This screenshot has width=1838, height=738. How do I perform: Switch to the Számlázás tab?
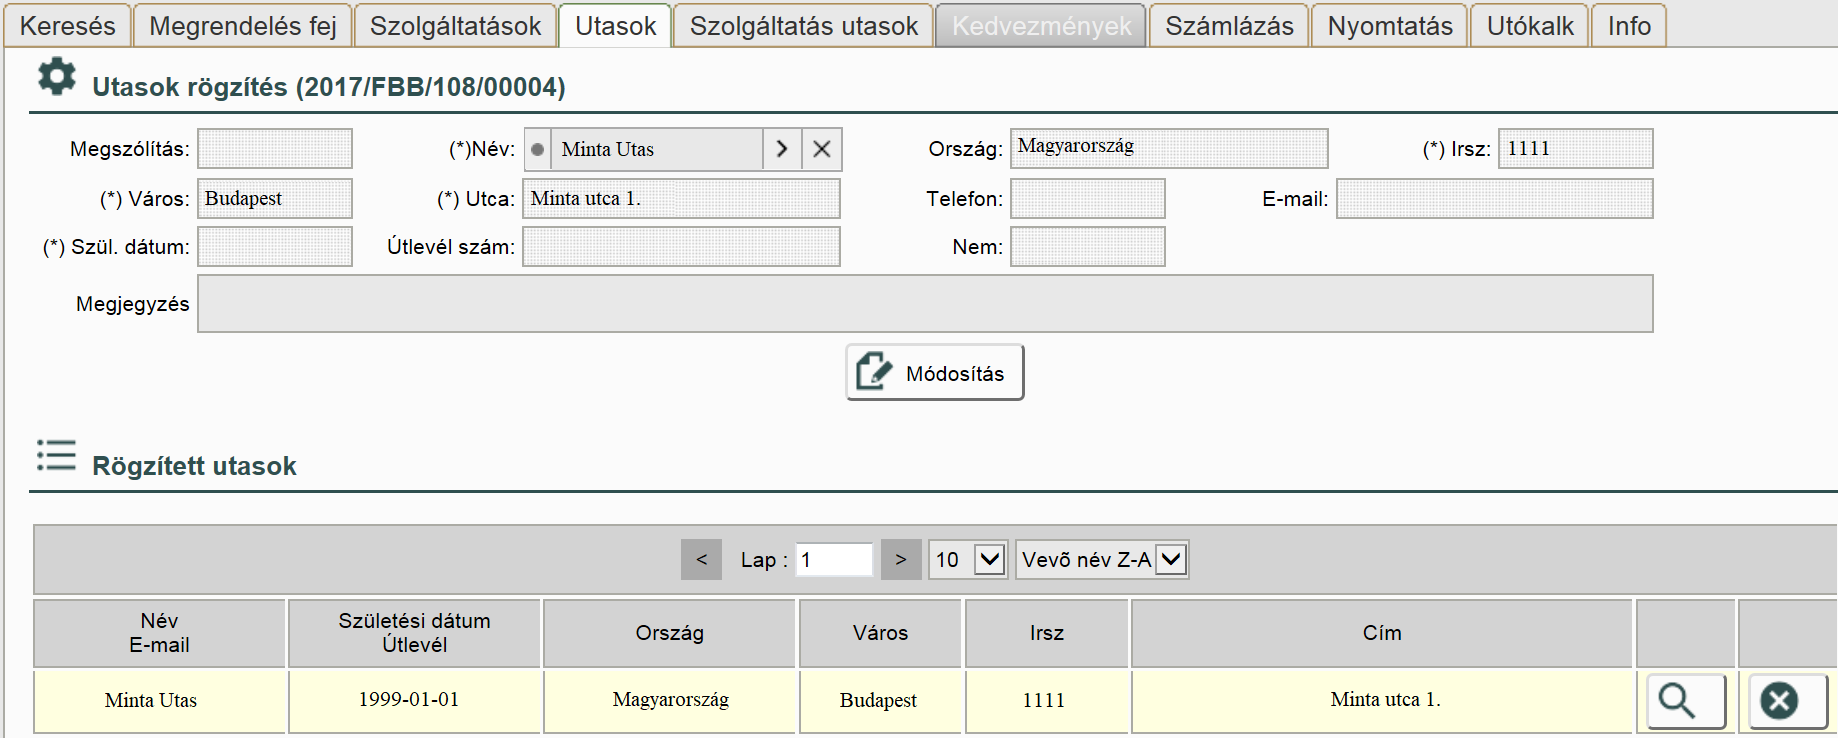tap(1229, 26)
